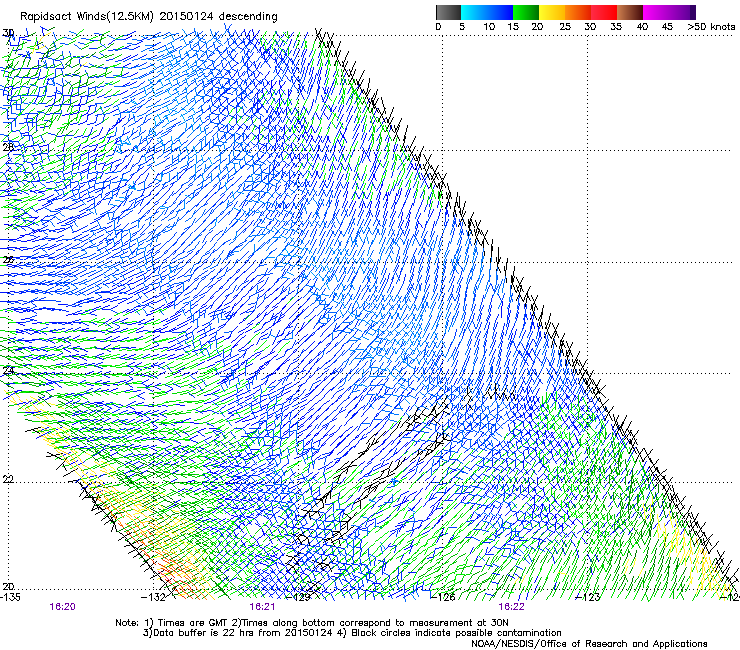Screen dimensions: 740x650
Task: Click the '10' legend scale label
Action: [x=489, y=27]
